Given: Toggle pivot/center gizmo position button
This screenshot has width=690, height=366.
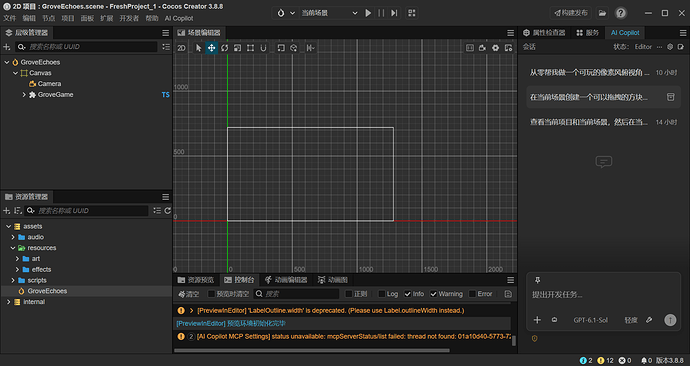Looking at the screenshot, I should [281, 48].
